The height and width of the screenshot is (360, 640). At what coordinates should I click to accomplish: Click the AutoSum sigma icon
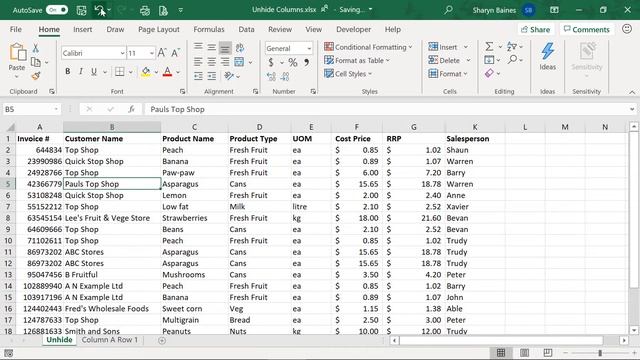tap(489, 47)
